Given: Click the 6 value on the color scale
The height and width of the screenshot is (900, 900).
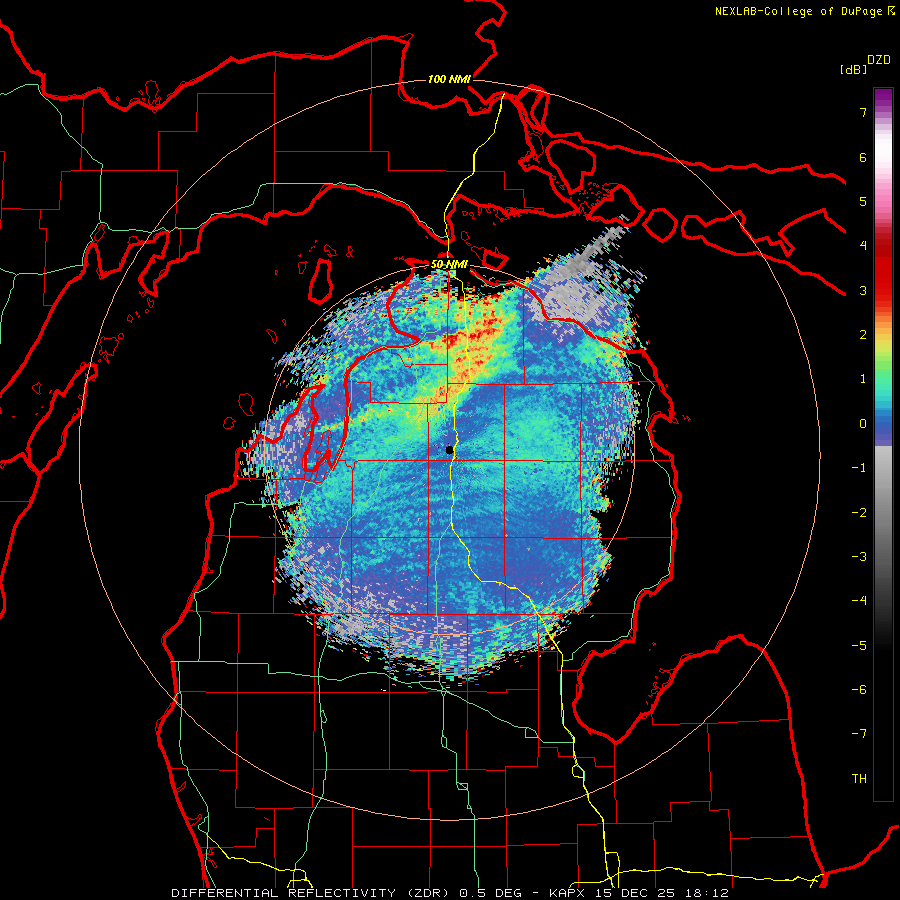Looking at the screenshot, I should (x=863, y=157).
